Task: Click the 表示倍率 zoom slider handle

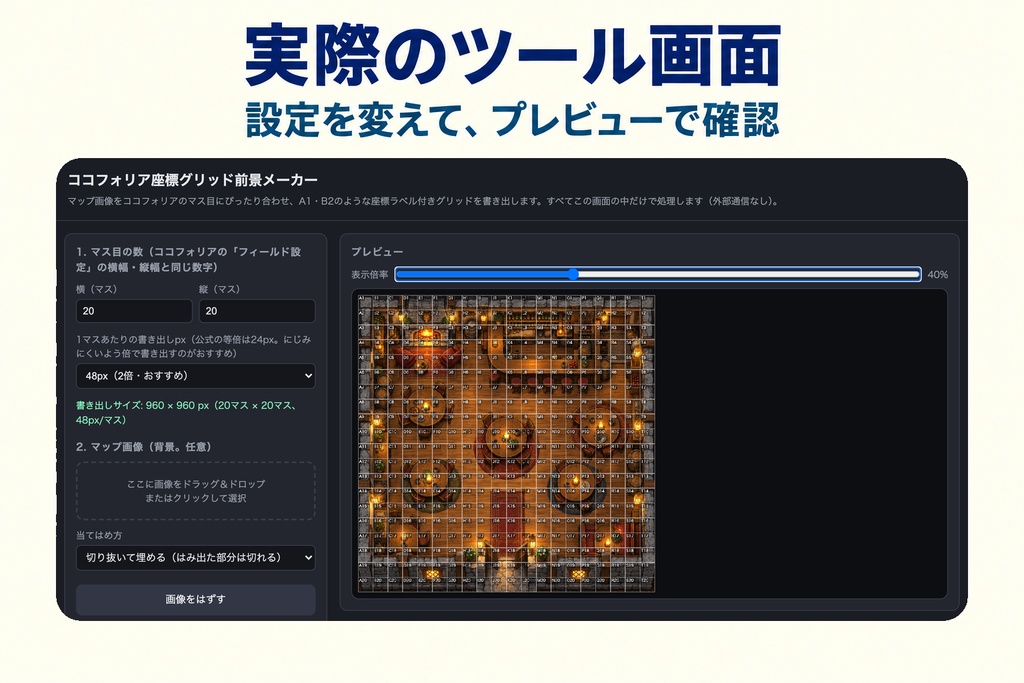Action: point(573,274)
